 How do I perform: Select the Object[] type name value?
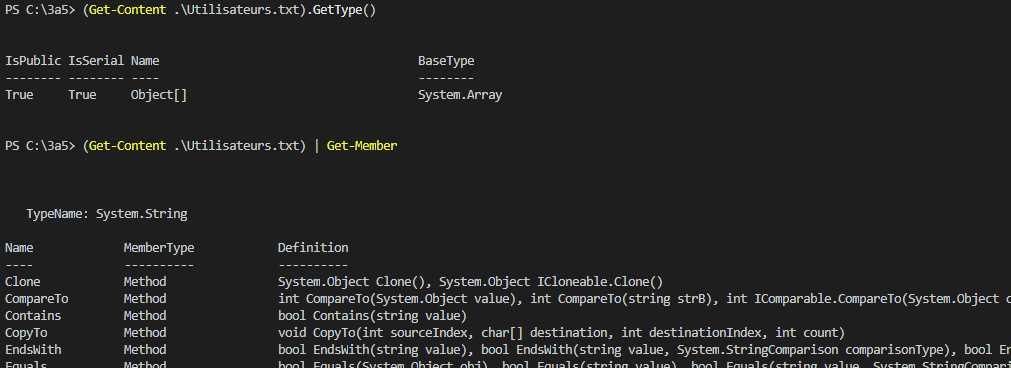tap(159, 95)
